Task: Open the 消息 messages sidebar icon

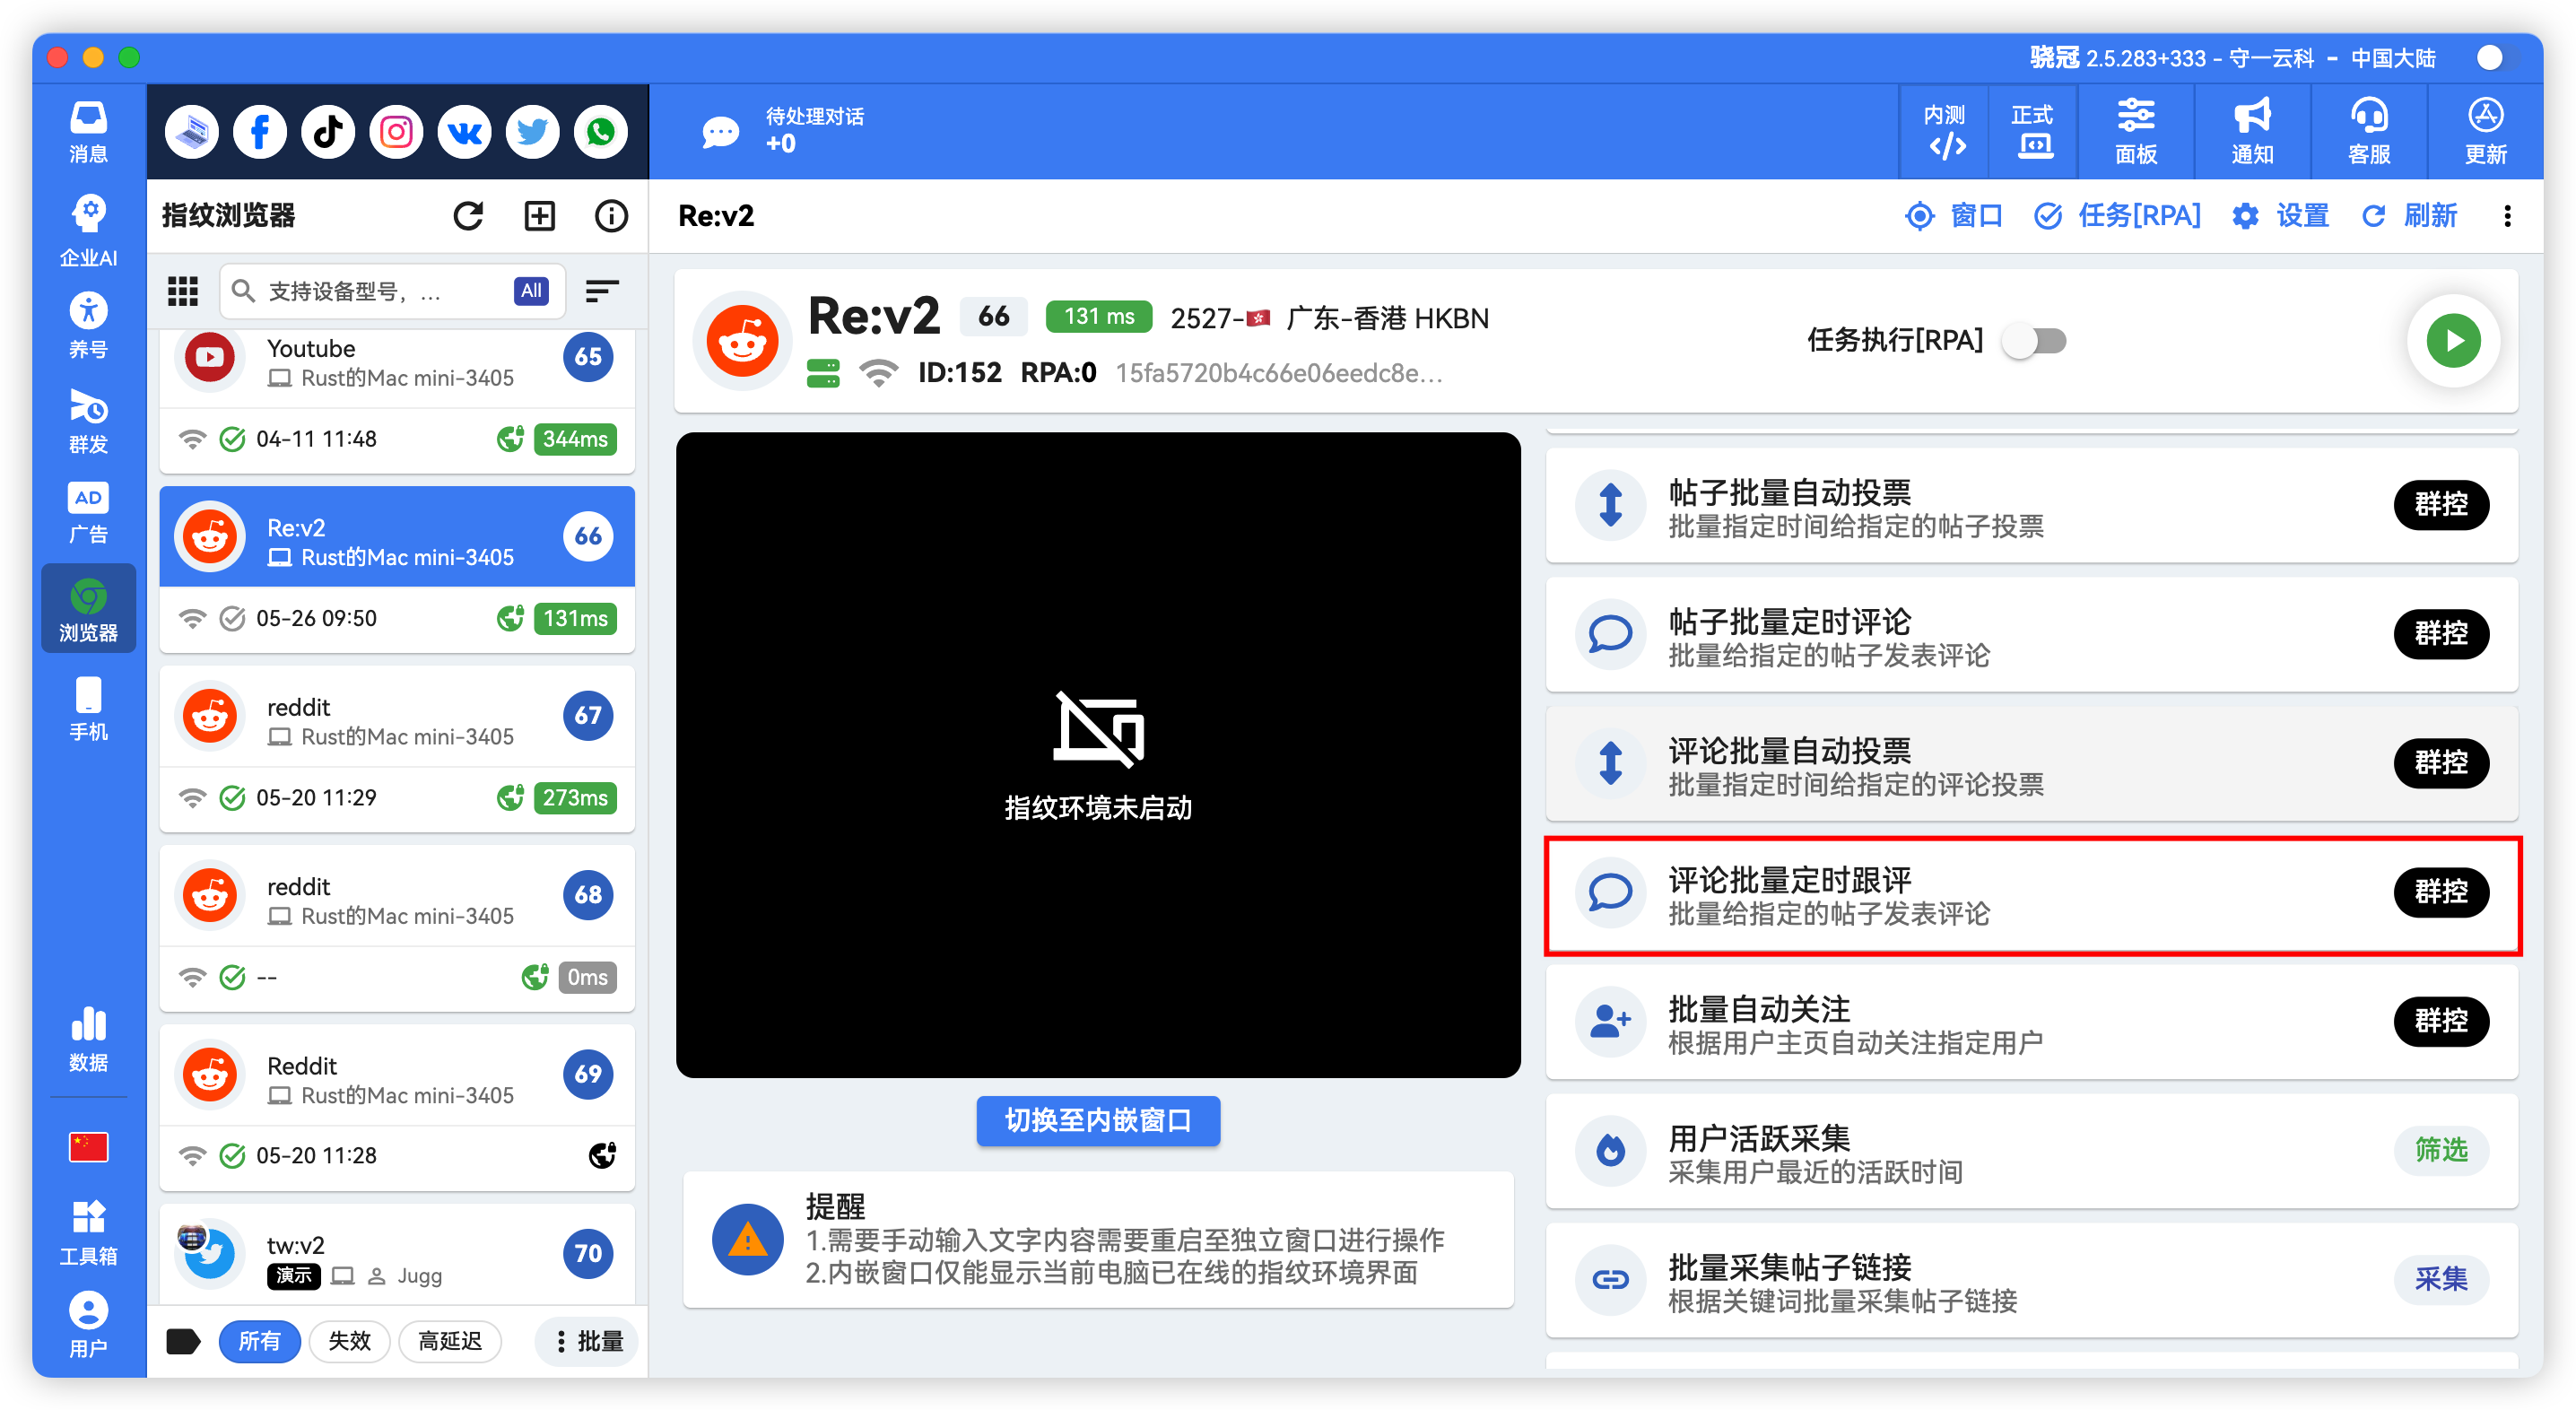Action: [88, 132]
